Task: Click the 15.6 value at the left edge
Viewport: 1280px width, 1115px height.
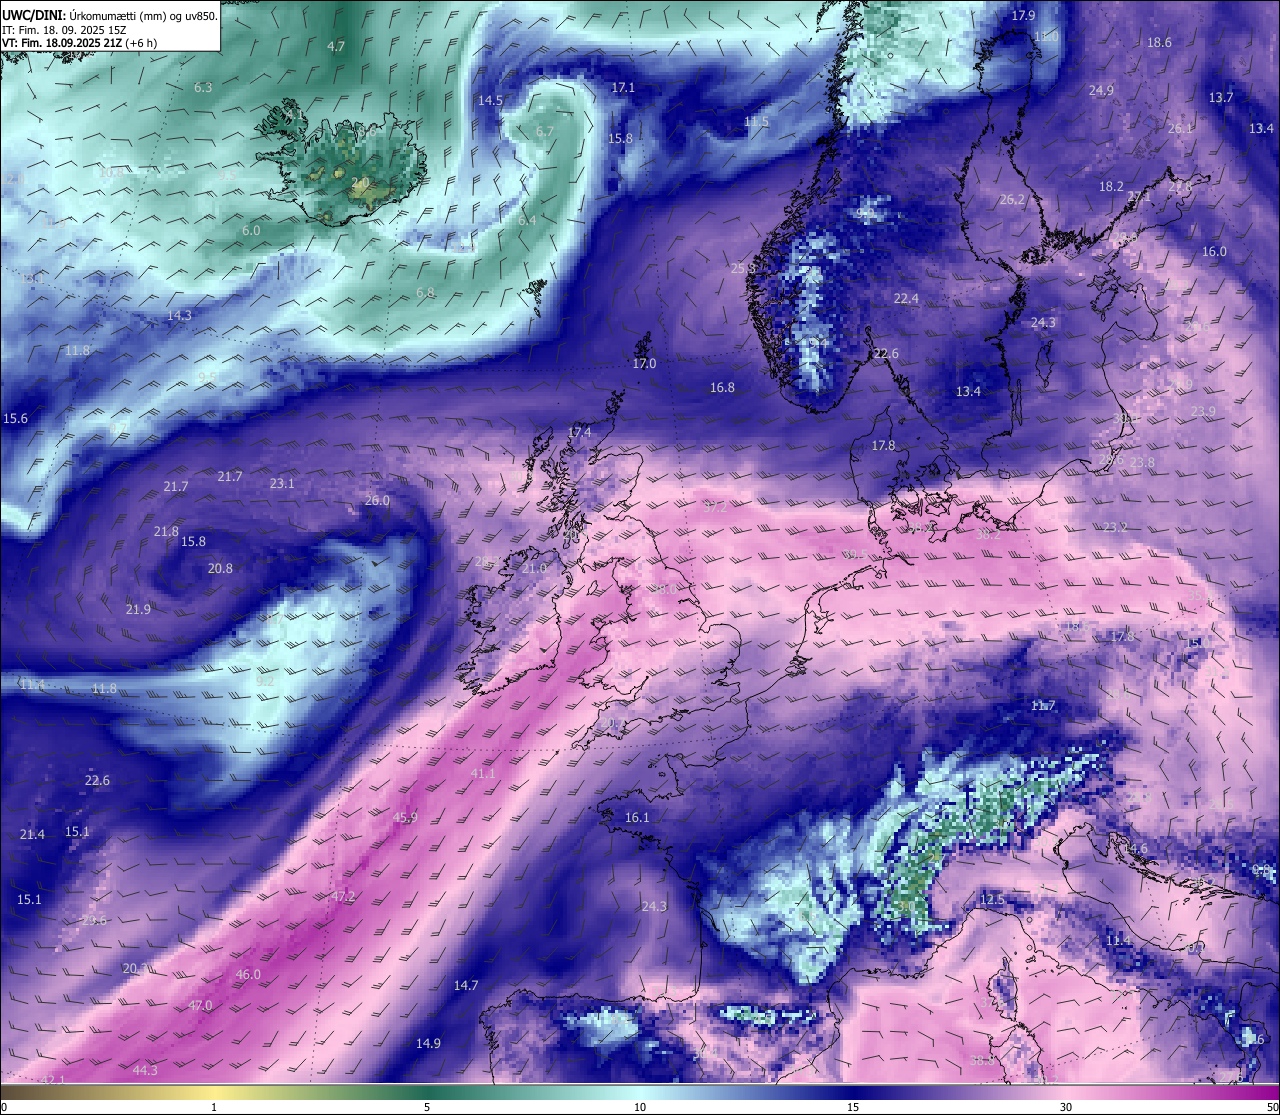Action: pos(16,419)
